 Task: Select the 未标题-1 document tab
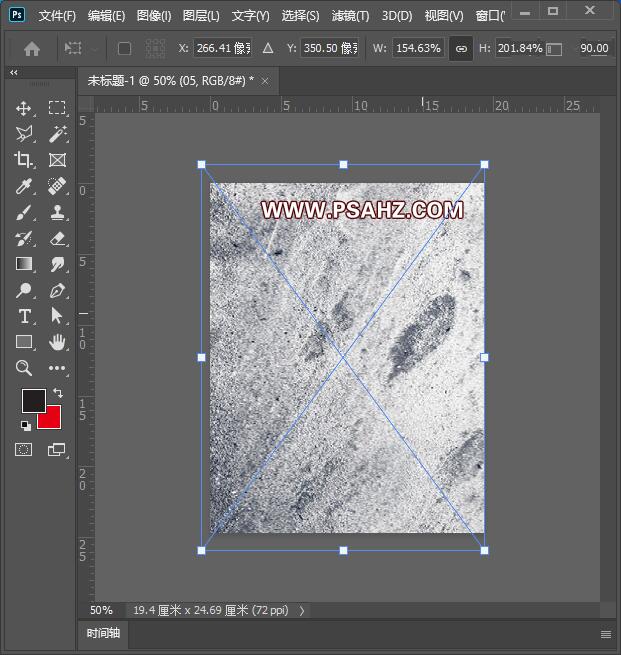tap(170, 81)
